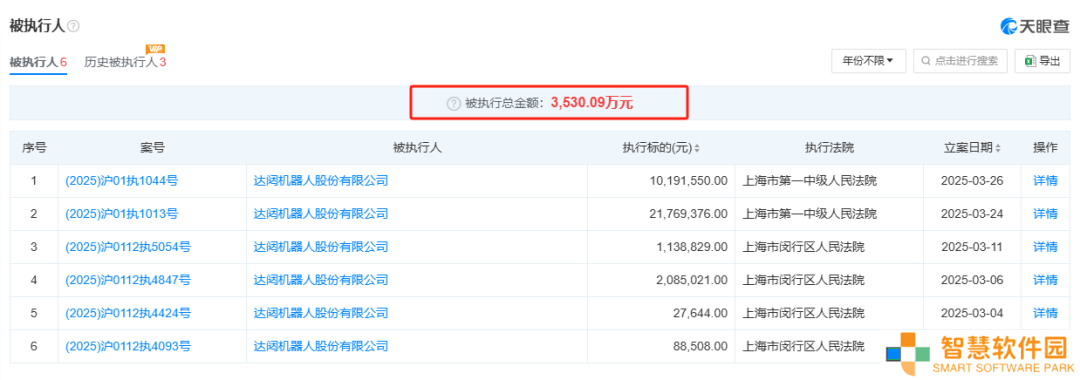The image size is (1080, 380).
Task: Open 达闼机器人股份有限公司 in row 1
Action: click(321, 181)
